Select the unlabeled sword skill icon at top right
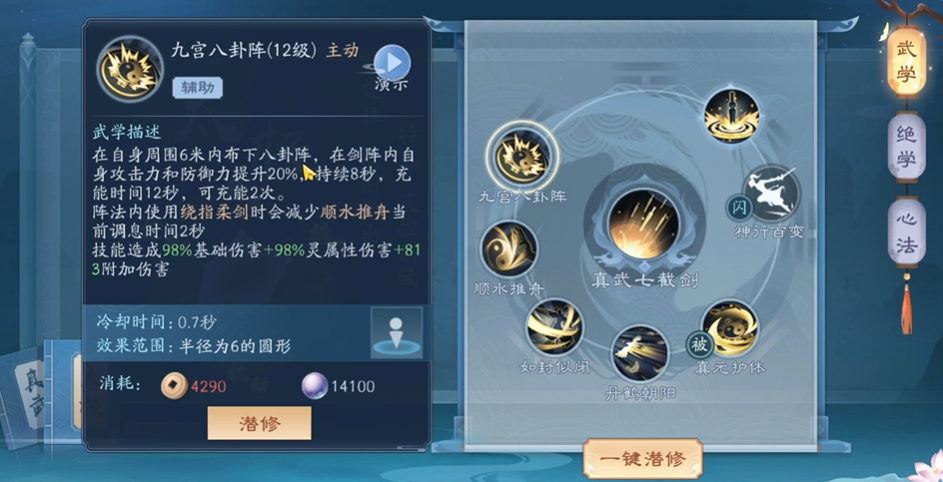 point(731,116)
